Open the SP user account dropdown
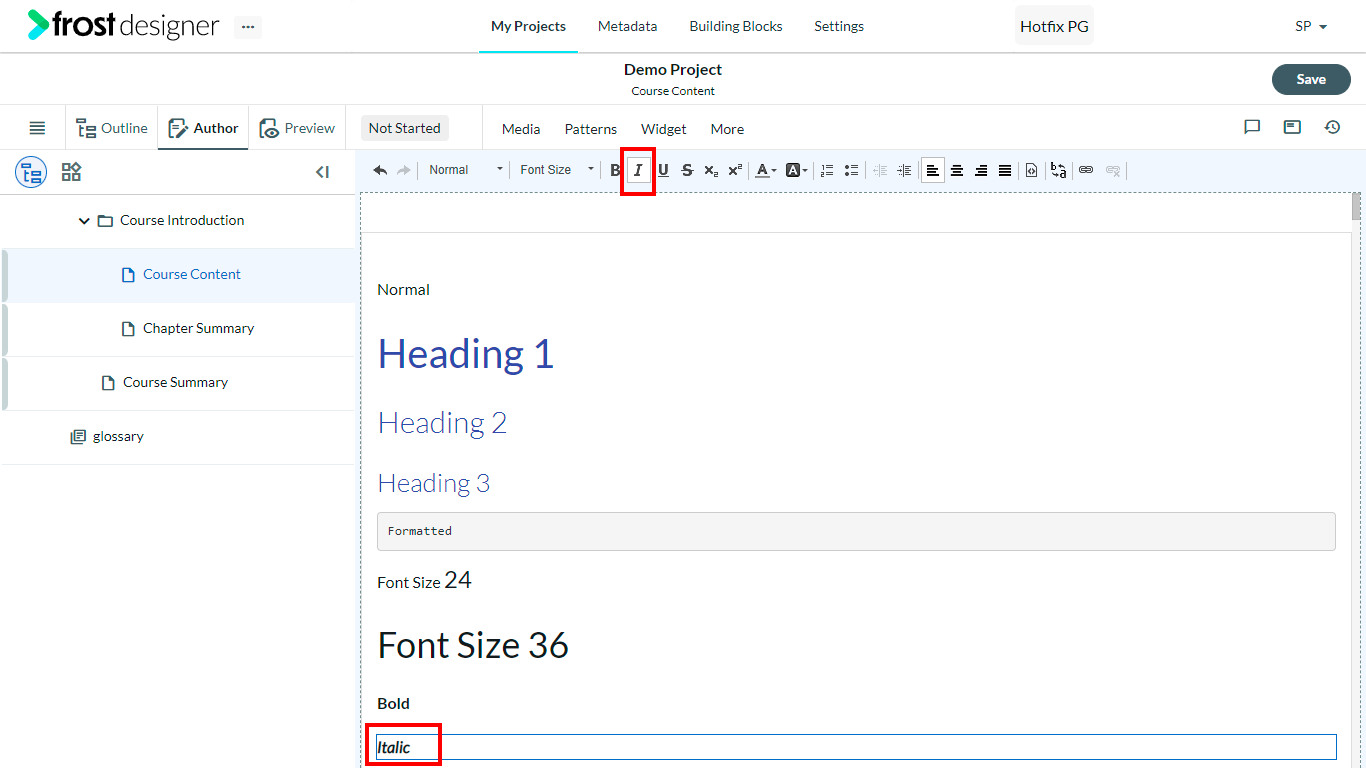The height and width of the screenshot is (768, 1366). (1311, 26)
